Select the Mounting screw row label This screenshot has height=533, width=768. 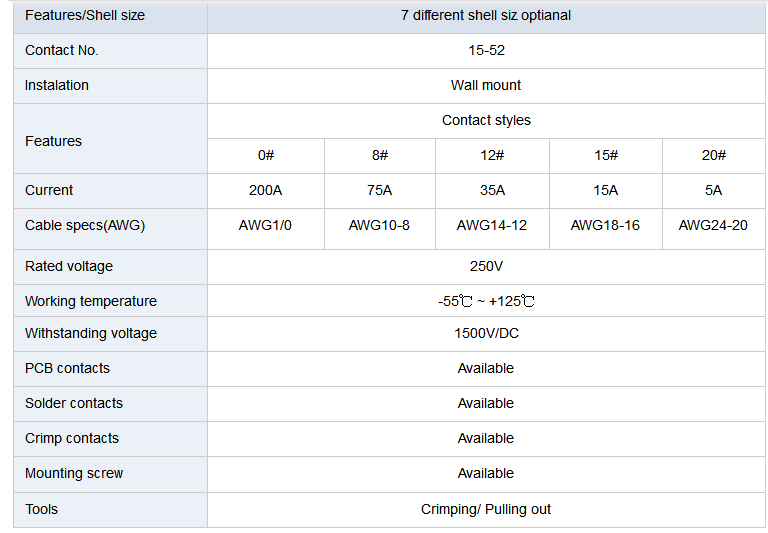coord(73,473)
